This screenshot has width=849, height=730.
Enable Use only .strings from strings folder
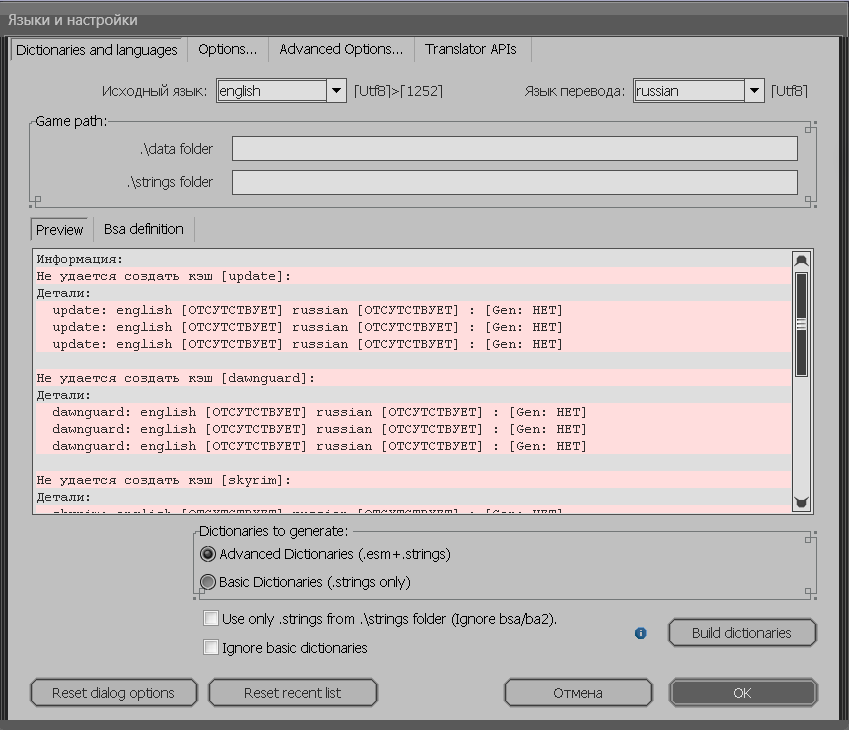click(x=211, y=619)
